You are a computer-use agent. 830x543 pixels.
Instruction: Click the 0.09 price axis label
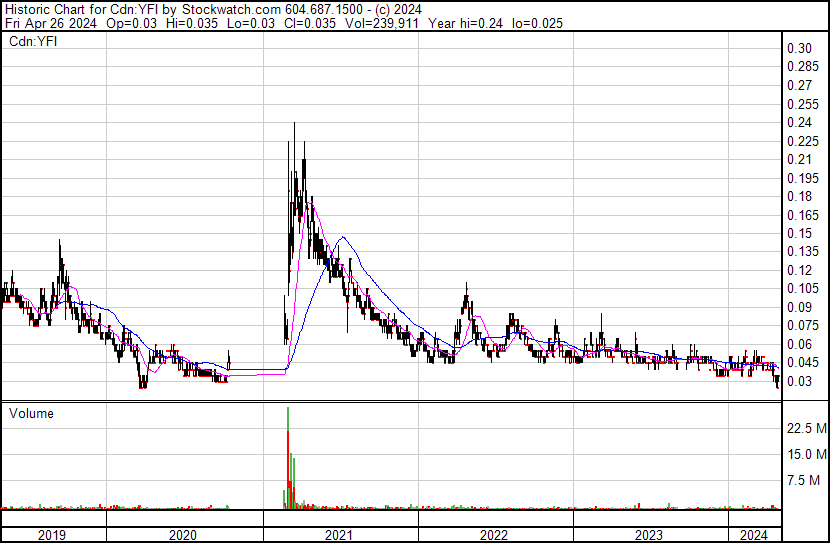(799, 307)
